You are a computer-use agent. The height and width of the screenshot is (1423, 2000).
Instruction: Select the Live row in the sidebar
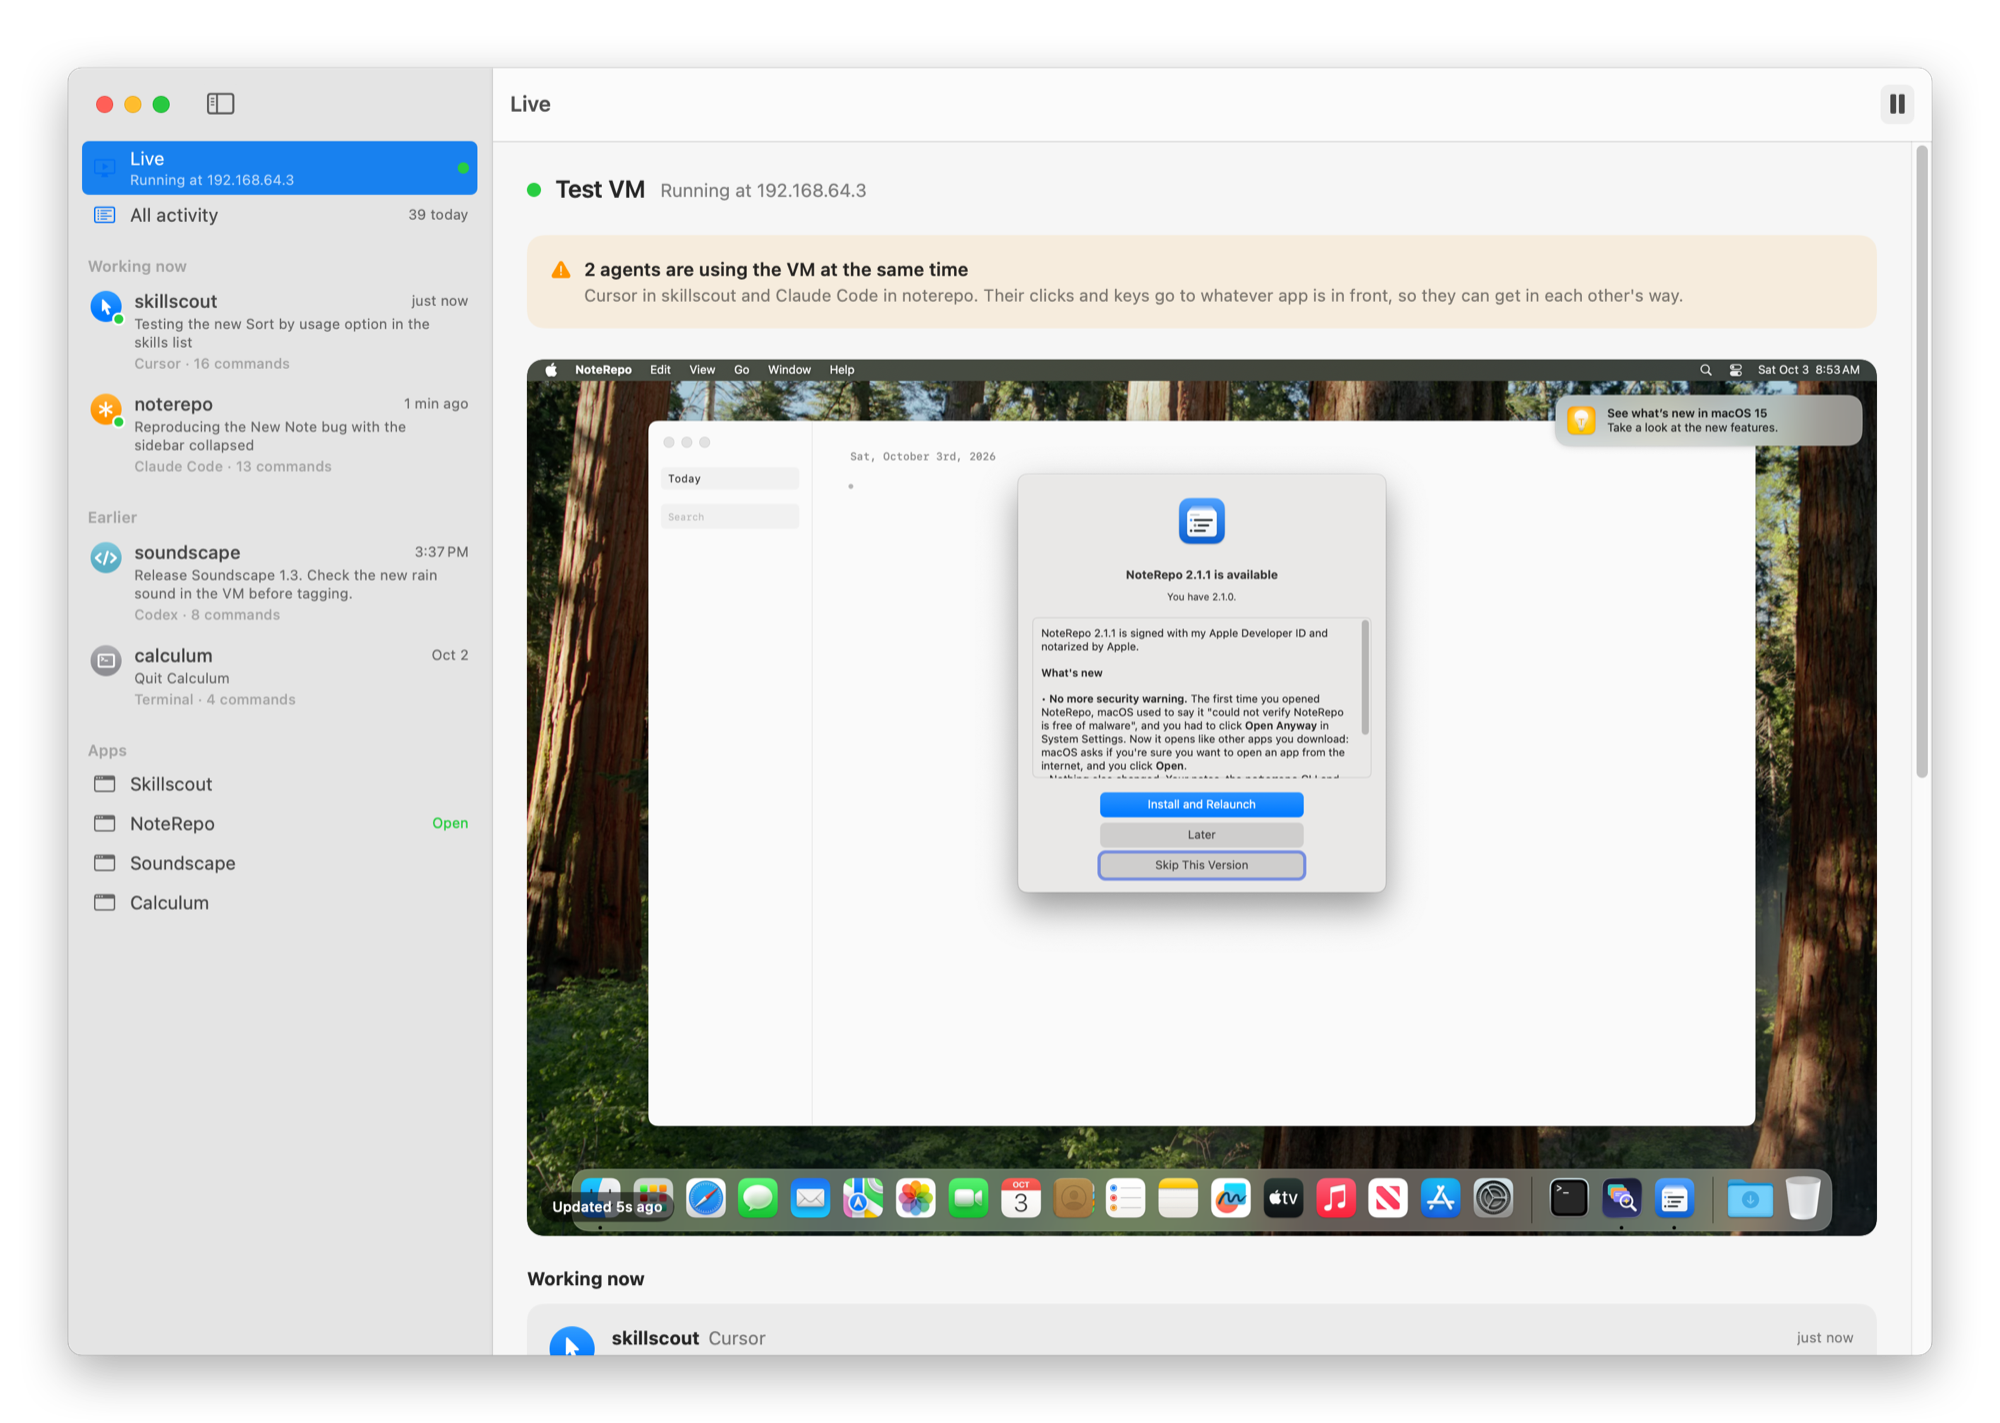279,168
